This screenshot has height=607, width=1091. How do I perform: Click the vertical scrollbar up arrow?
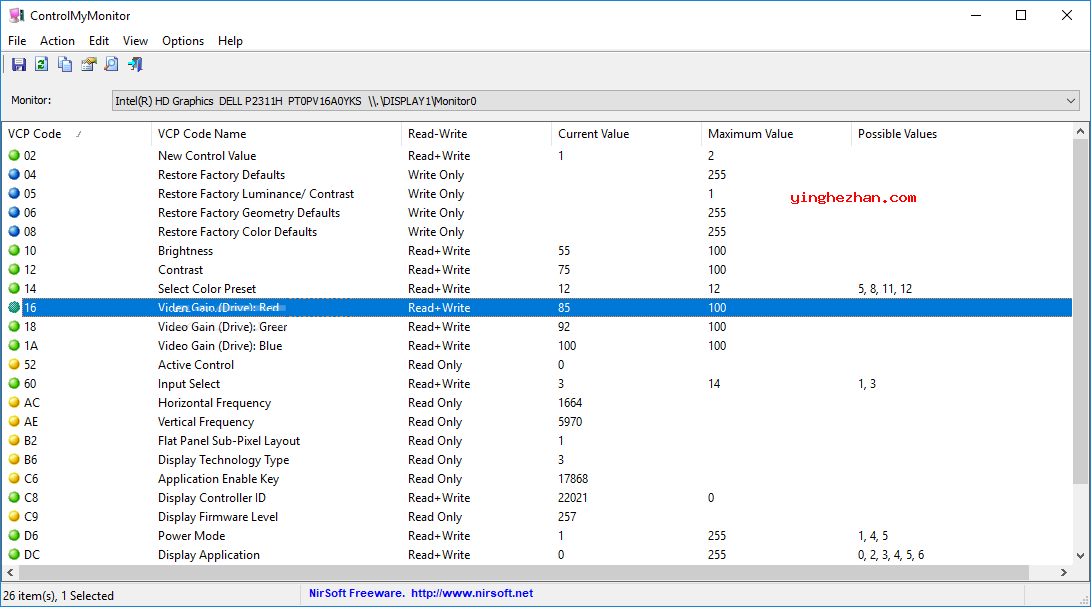1080,131
